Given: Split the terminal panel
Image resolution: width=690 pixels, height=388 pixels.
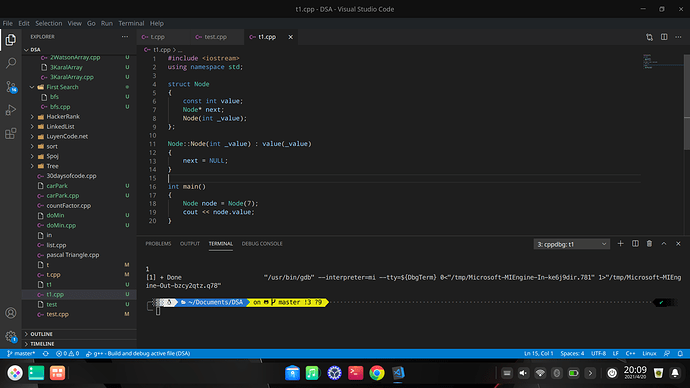Looking at the screenshot, I should tap(635, 244).
